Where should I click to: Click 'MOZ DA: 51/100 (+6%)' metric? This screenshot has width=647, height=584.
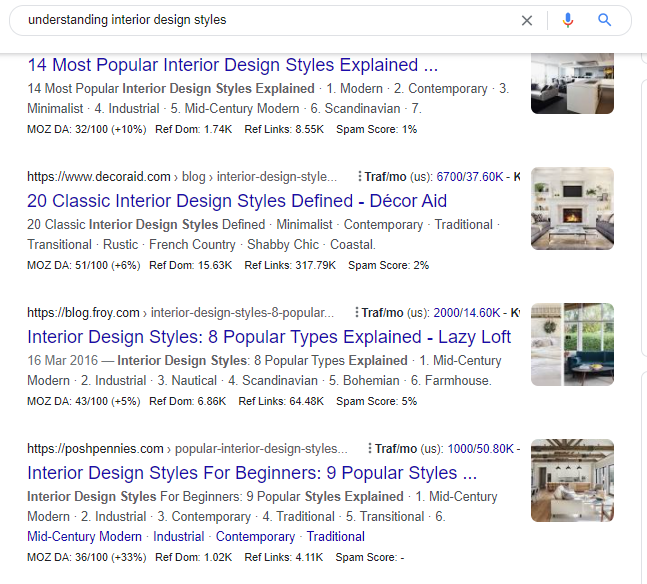click(84, 265)
